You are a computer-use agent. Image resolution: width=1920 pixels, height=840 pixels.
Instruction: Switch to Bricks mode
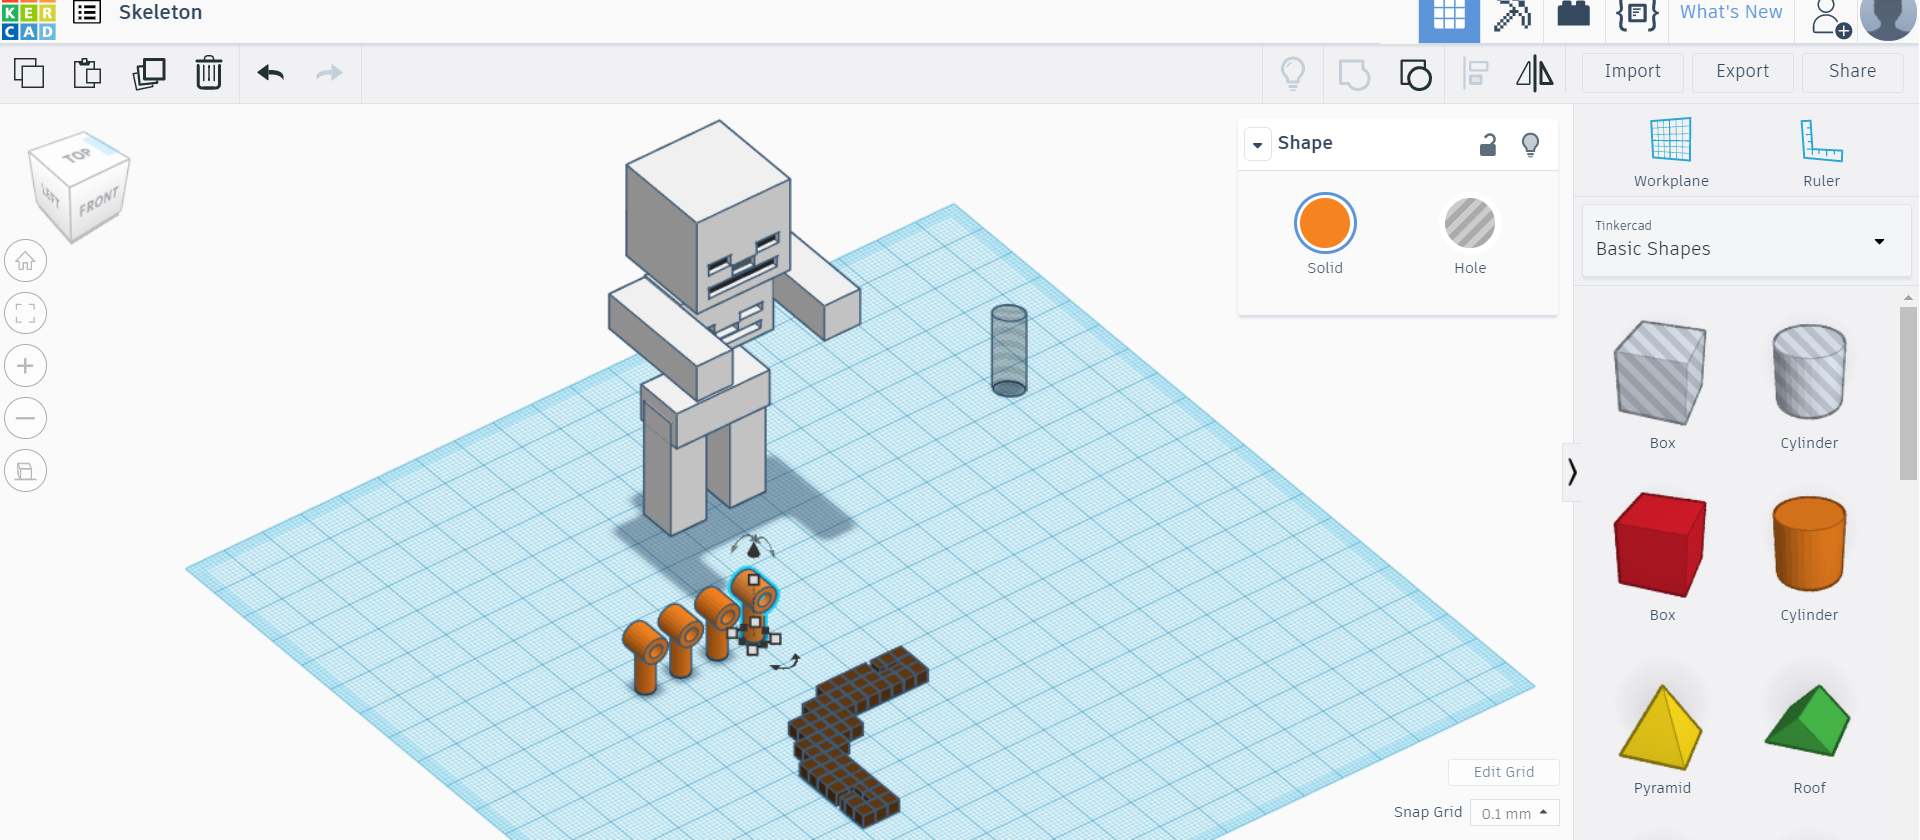1574,14
